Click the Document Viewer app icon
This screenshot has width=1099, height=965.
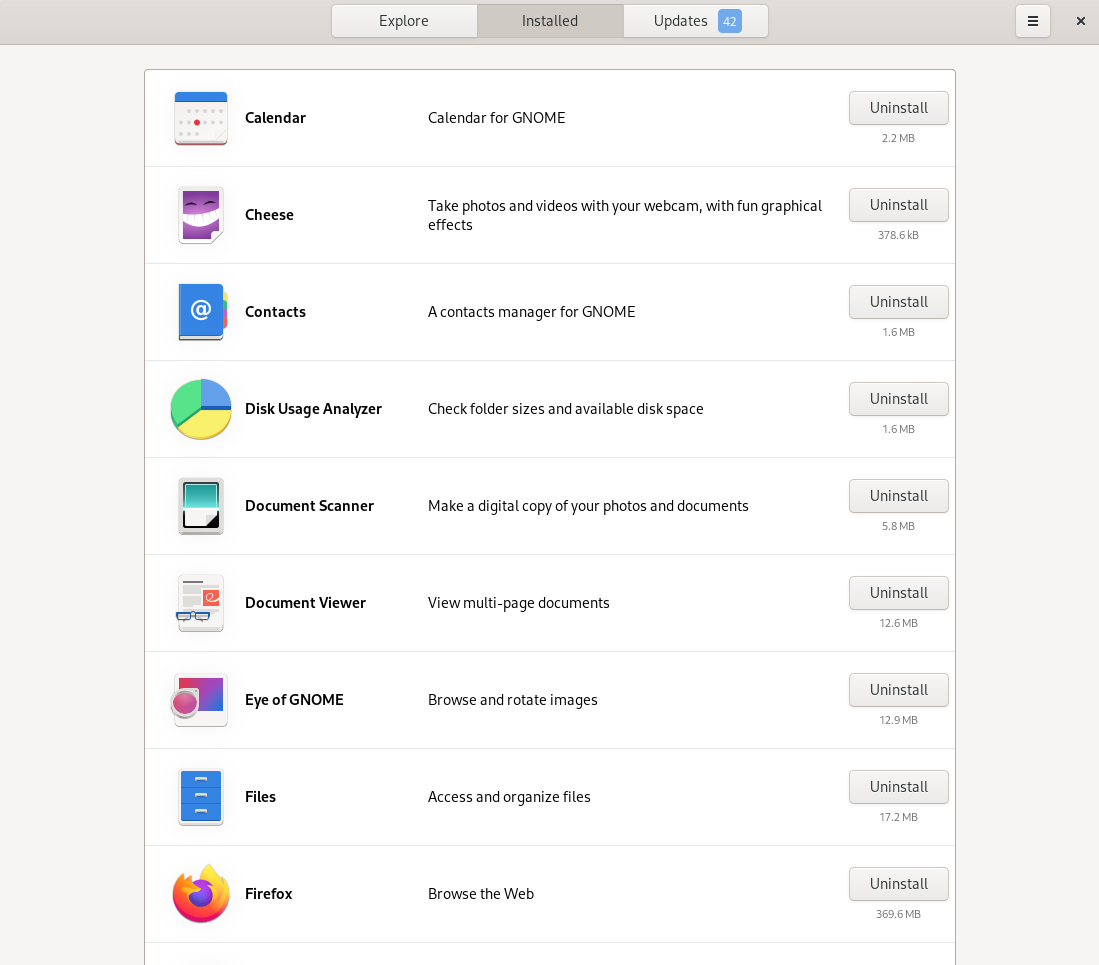click(x=200, y=603)
